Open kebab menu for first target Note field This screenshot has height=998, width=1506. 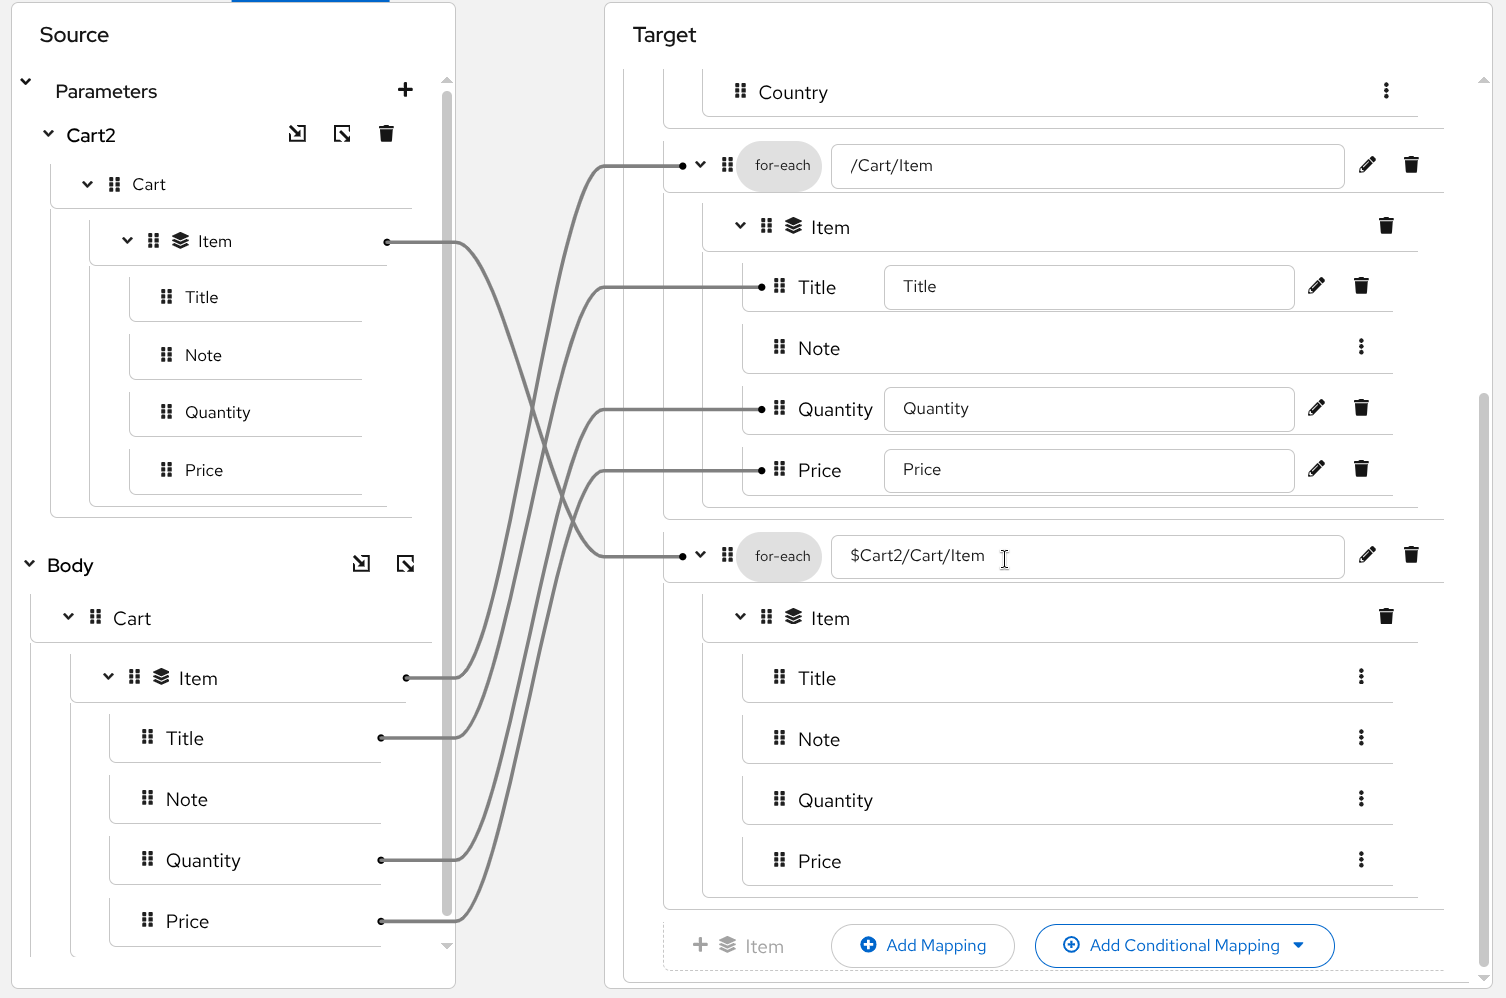pyautogui.click(x=1361, y=347)
